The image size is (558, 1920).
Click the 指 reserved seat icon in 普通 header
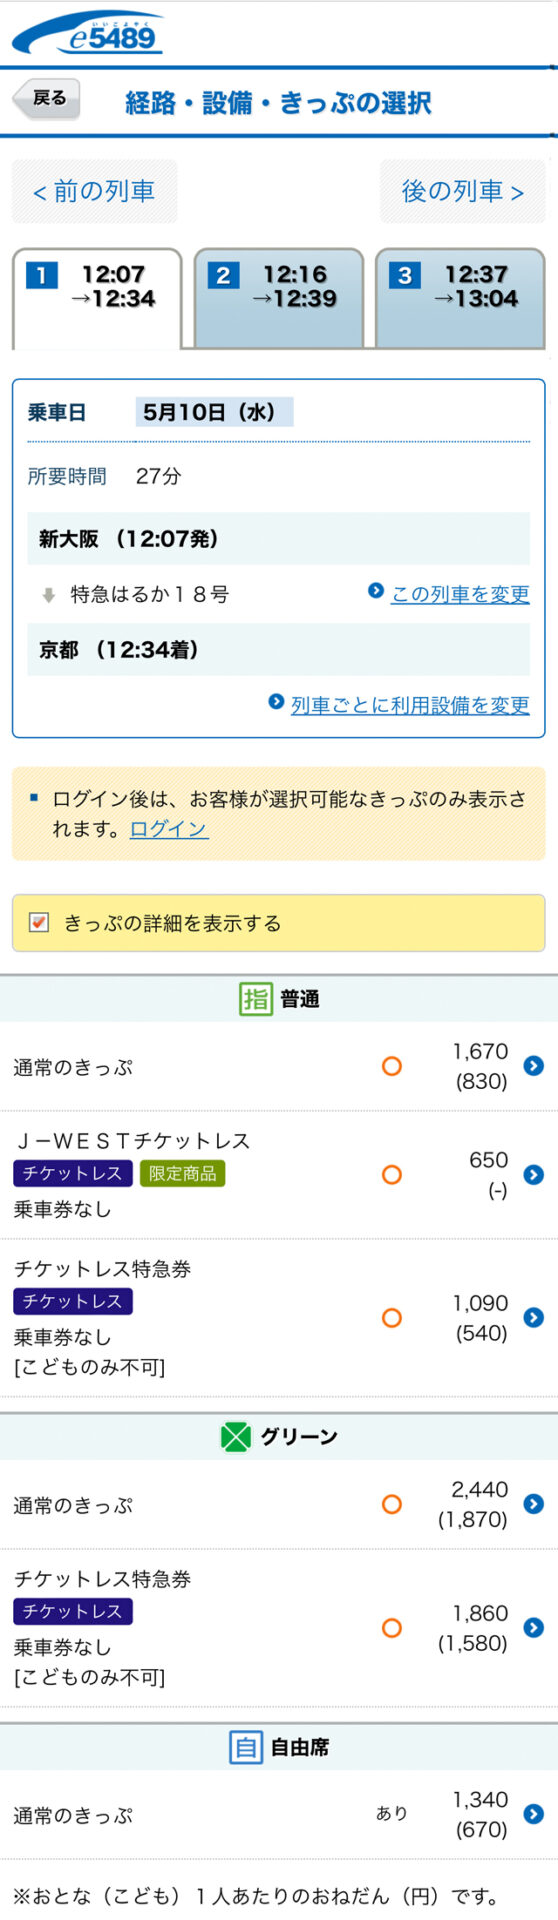(256, 998)
